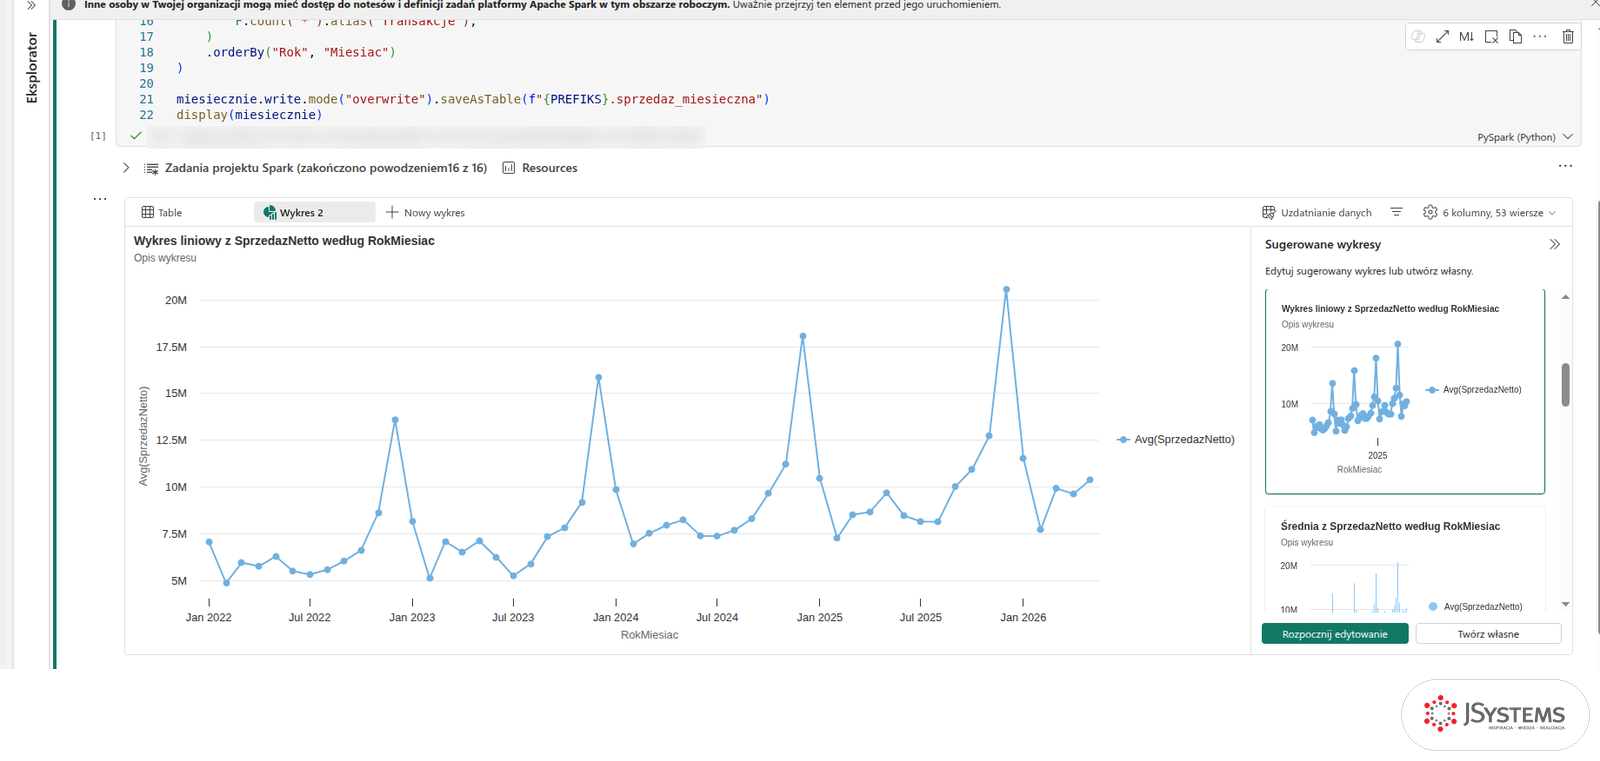The image size is (1600, 761).
Task: Clear cell output with the box-x icon
Action: pos(1491,37)
